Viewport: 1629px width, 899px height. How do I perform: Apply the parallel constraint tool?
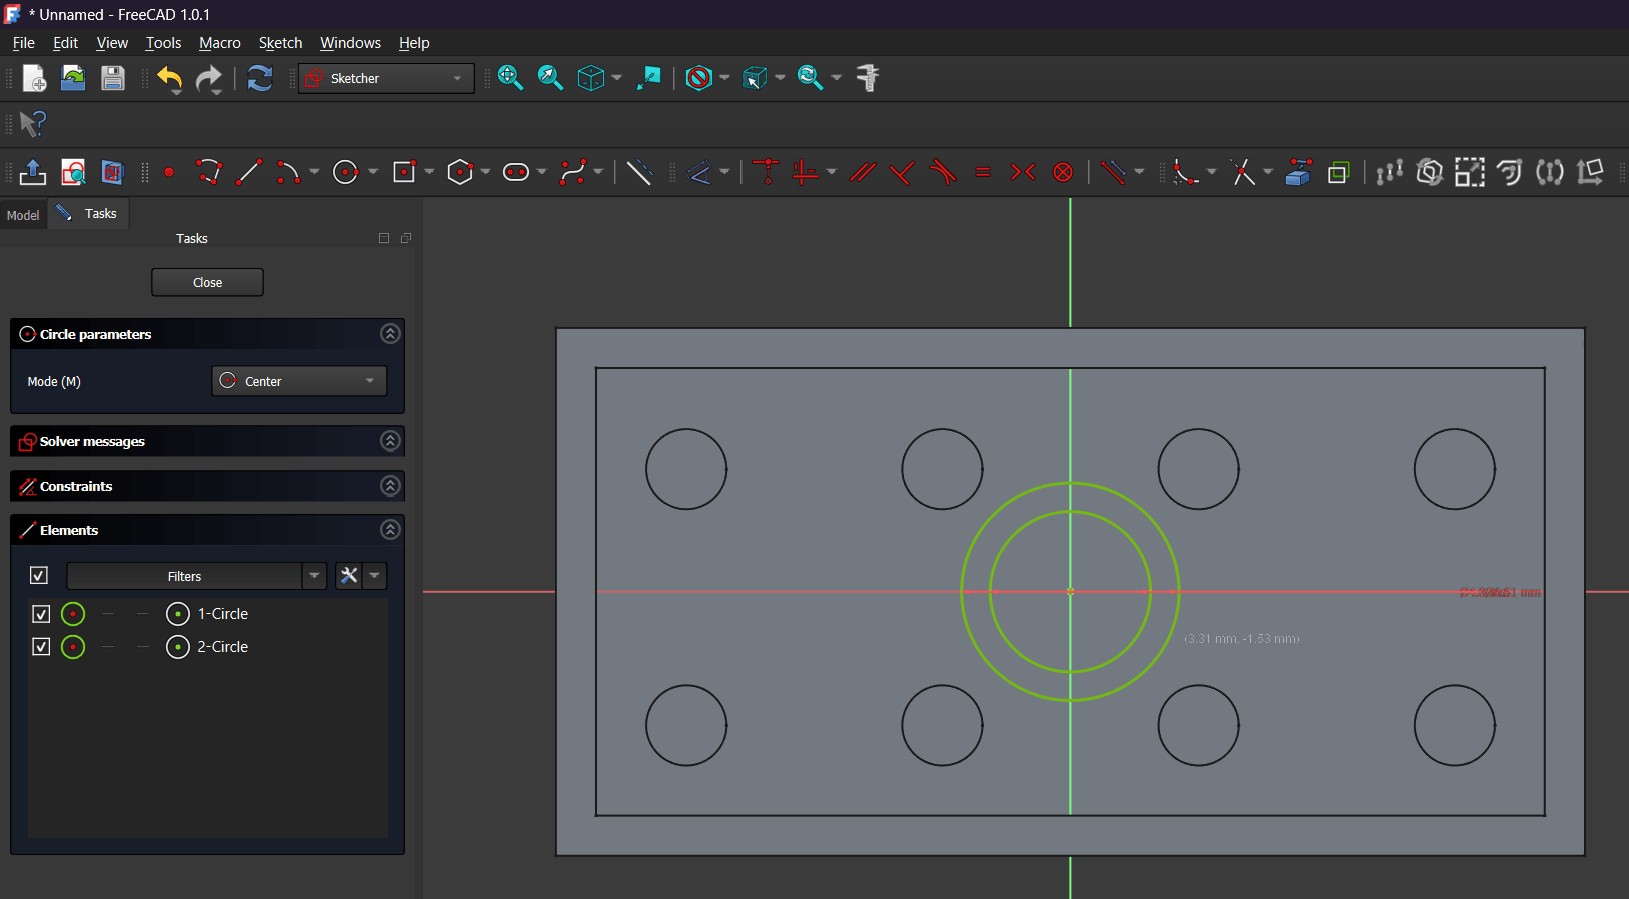tap(862, 173)
